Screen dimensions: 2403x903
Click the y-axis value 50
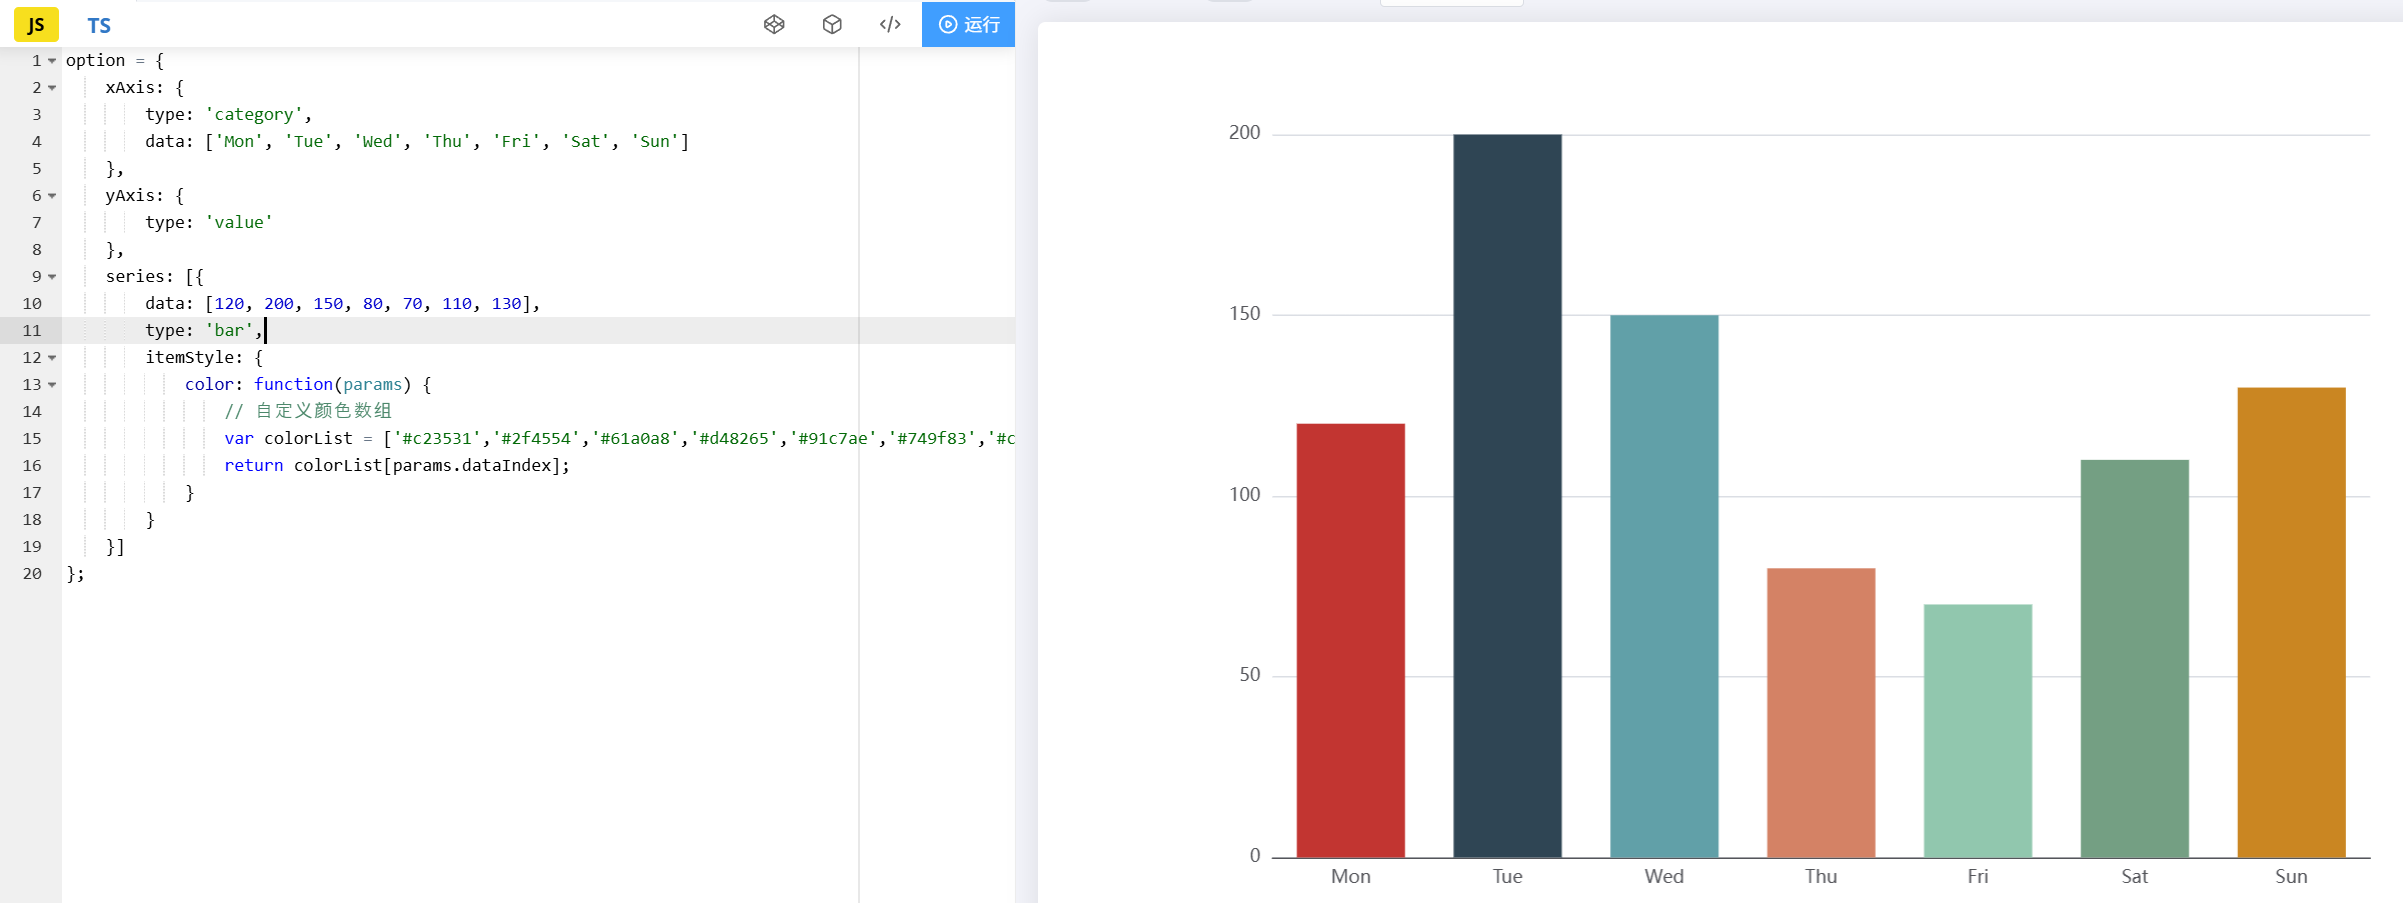[x=1250, y=675]
